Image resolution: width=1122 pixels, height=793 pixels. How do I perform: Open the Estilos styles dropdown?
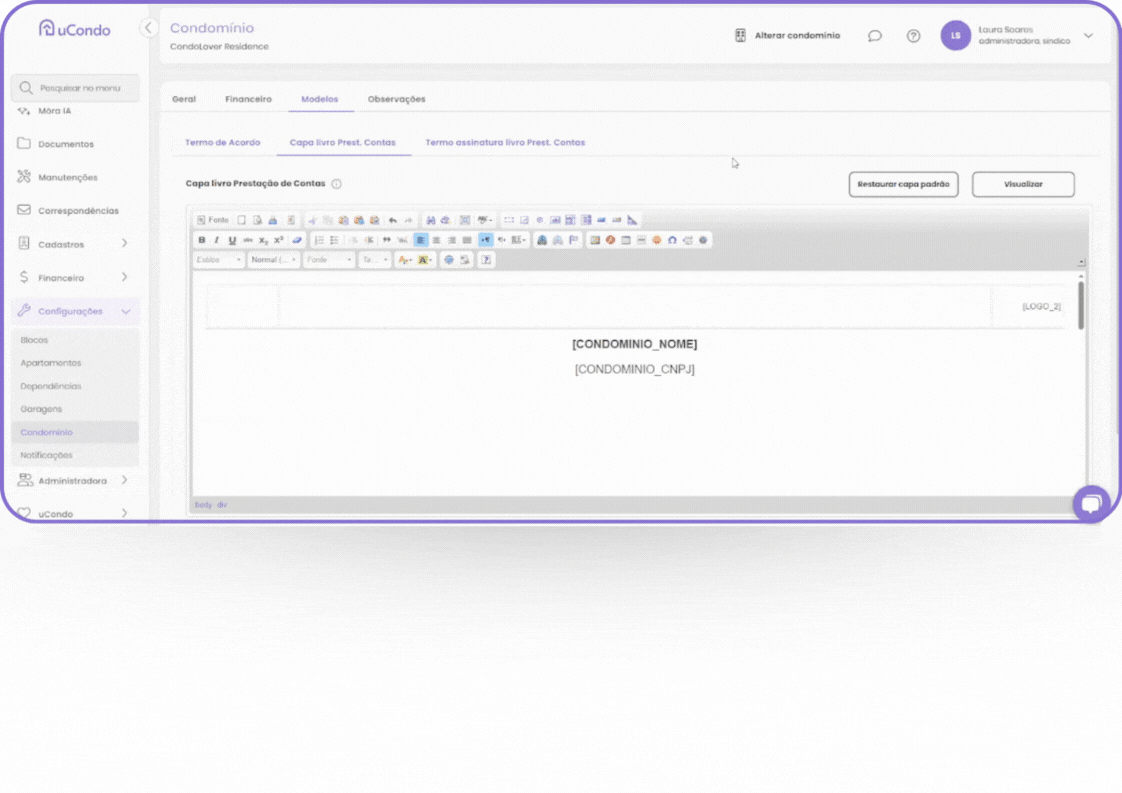(x=218, y=260)
